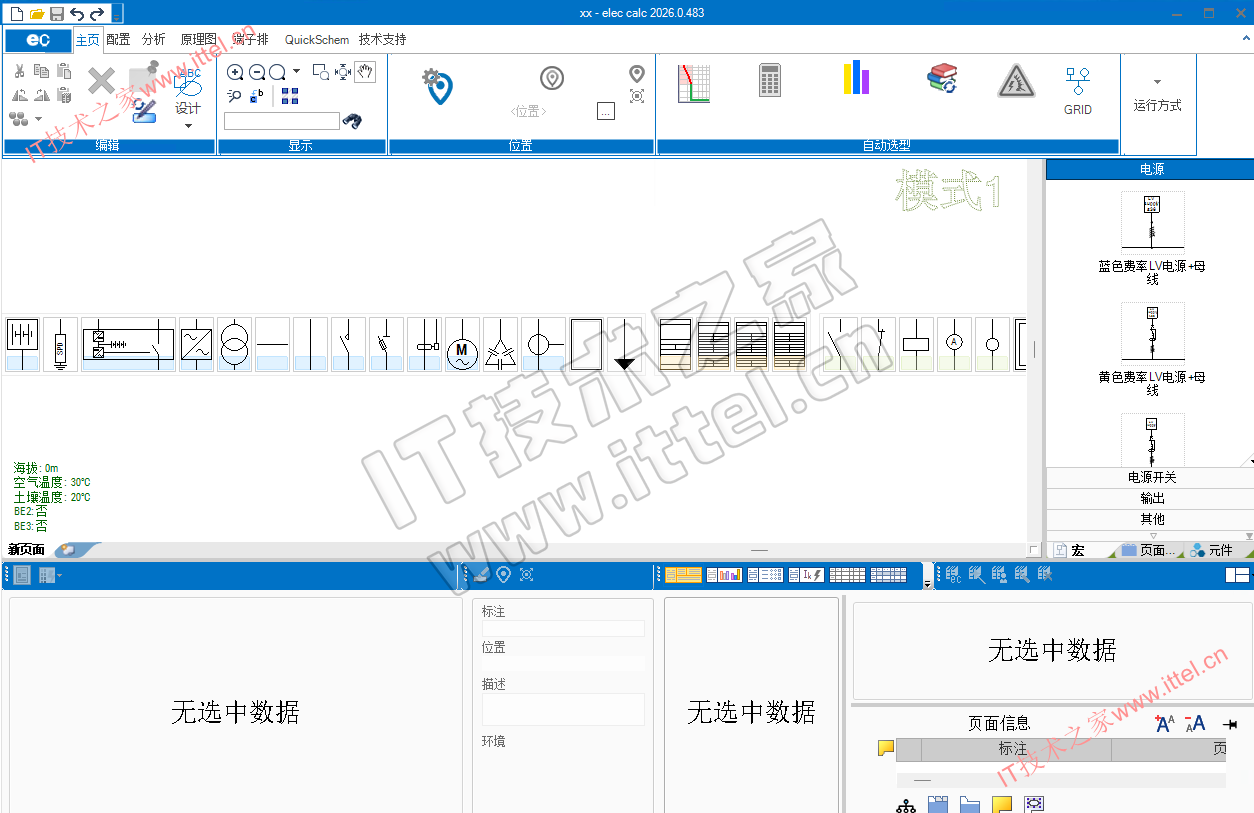Click the location browse ellipsis button
1254x813 pixels.
605,111
